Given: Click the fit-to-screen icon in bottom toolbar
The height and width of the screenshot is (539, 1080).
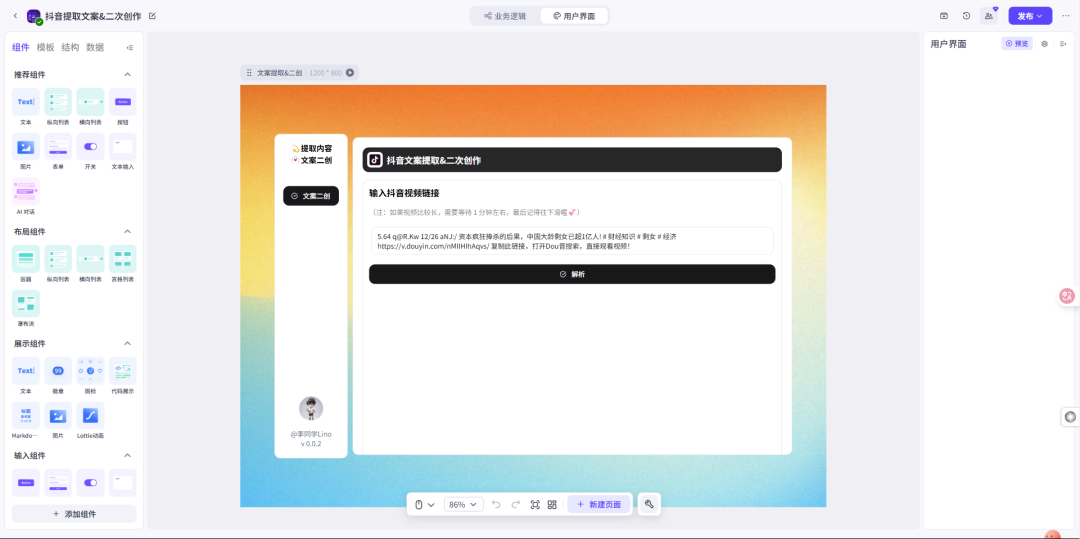Looking at the screenshot, I should (535, 505).
